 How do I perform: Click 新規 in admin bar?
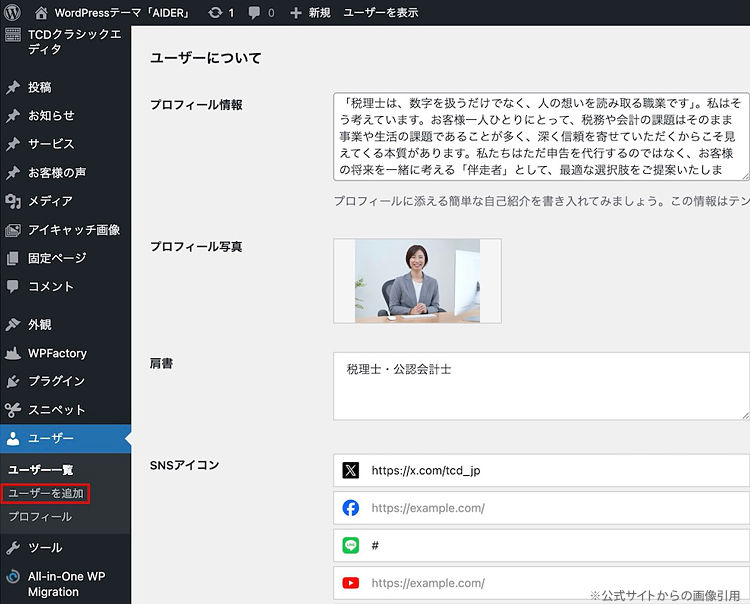coord(320,13)
